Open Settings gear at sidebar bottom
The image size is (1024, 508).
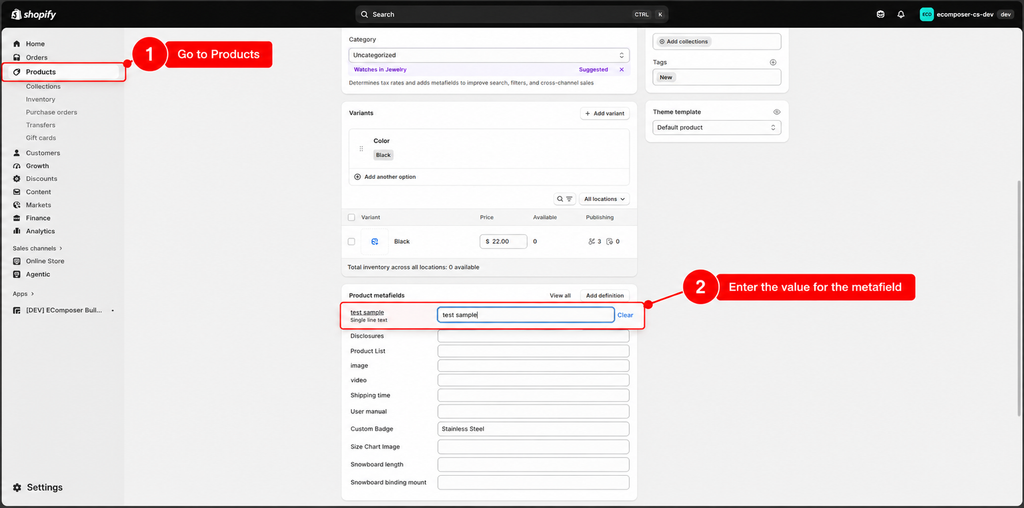tap(17, 488)
